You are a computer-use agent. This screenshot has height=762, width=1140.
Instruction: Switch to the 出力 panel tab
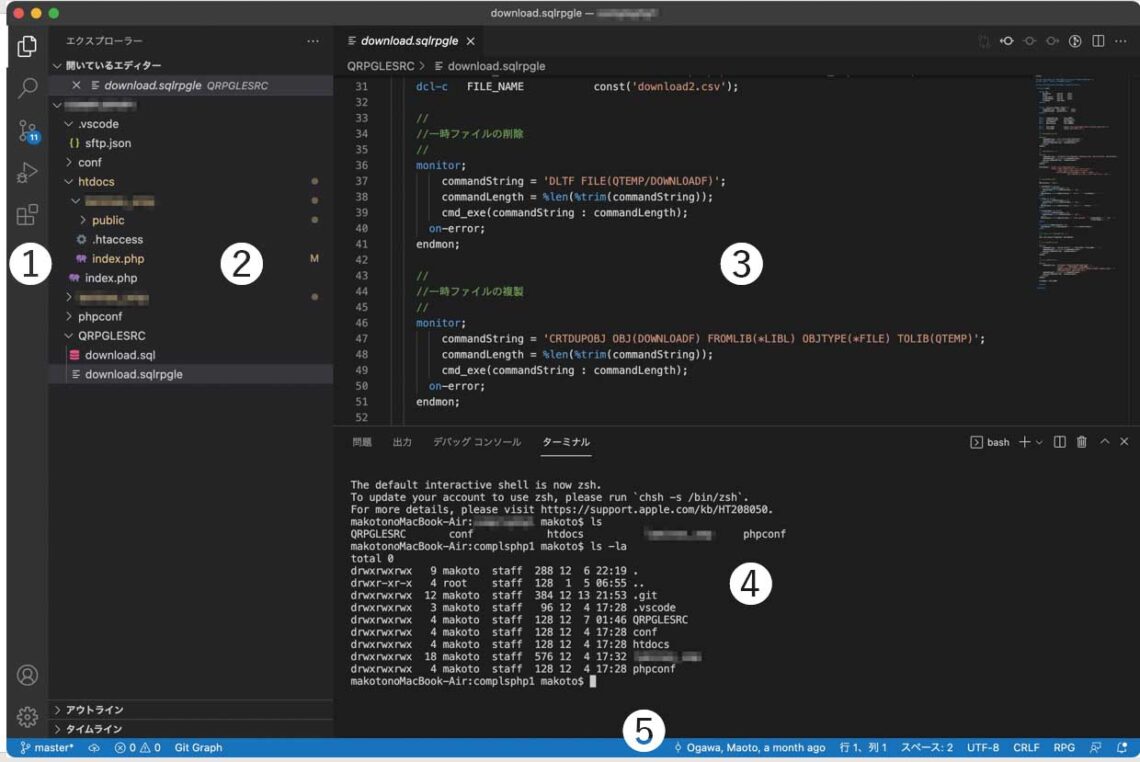402,442
